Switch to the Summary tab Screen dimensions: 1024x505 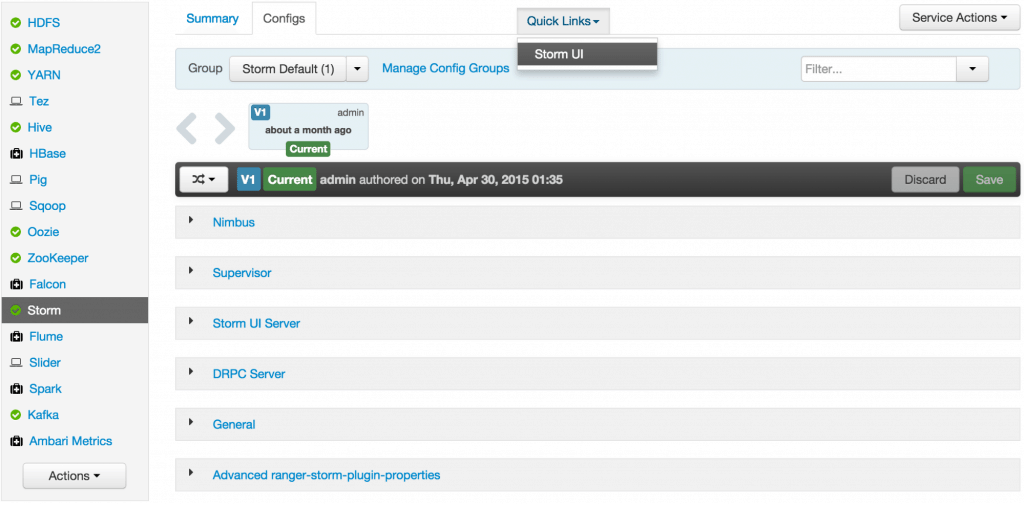pyautogui.click(x=212, y=19)
